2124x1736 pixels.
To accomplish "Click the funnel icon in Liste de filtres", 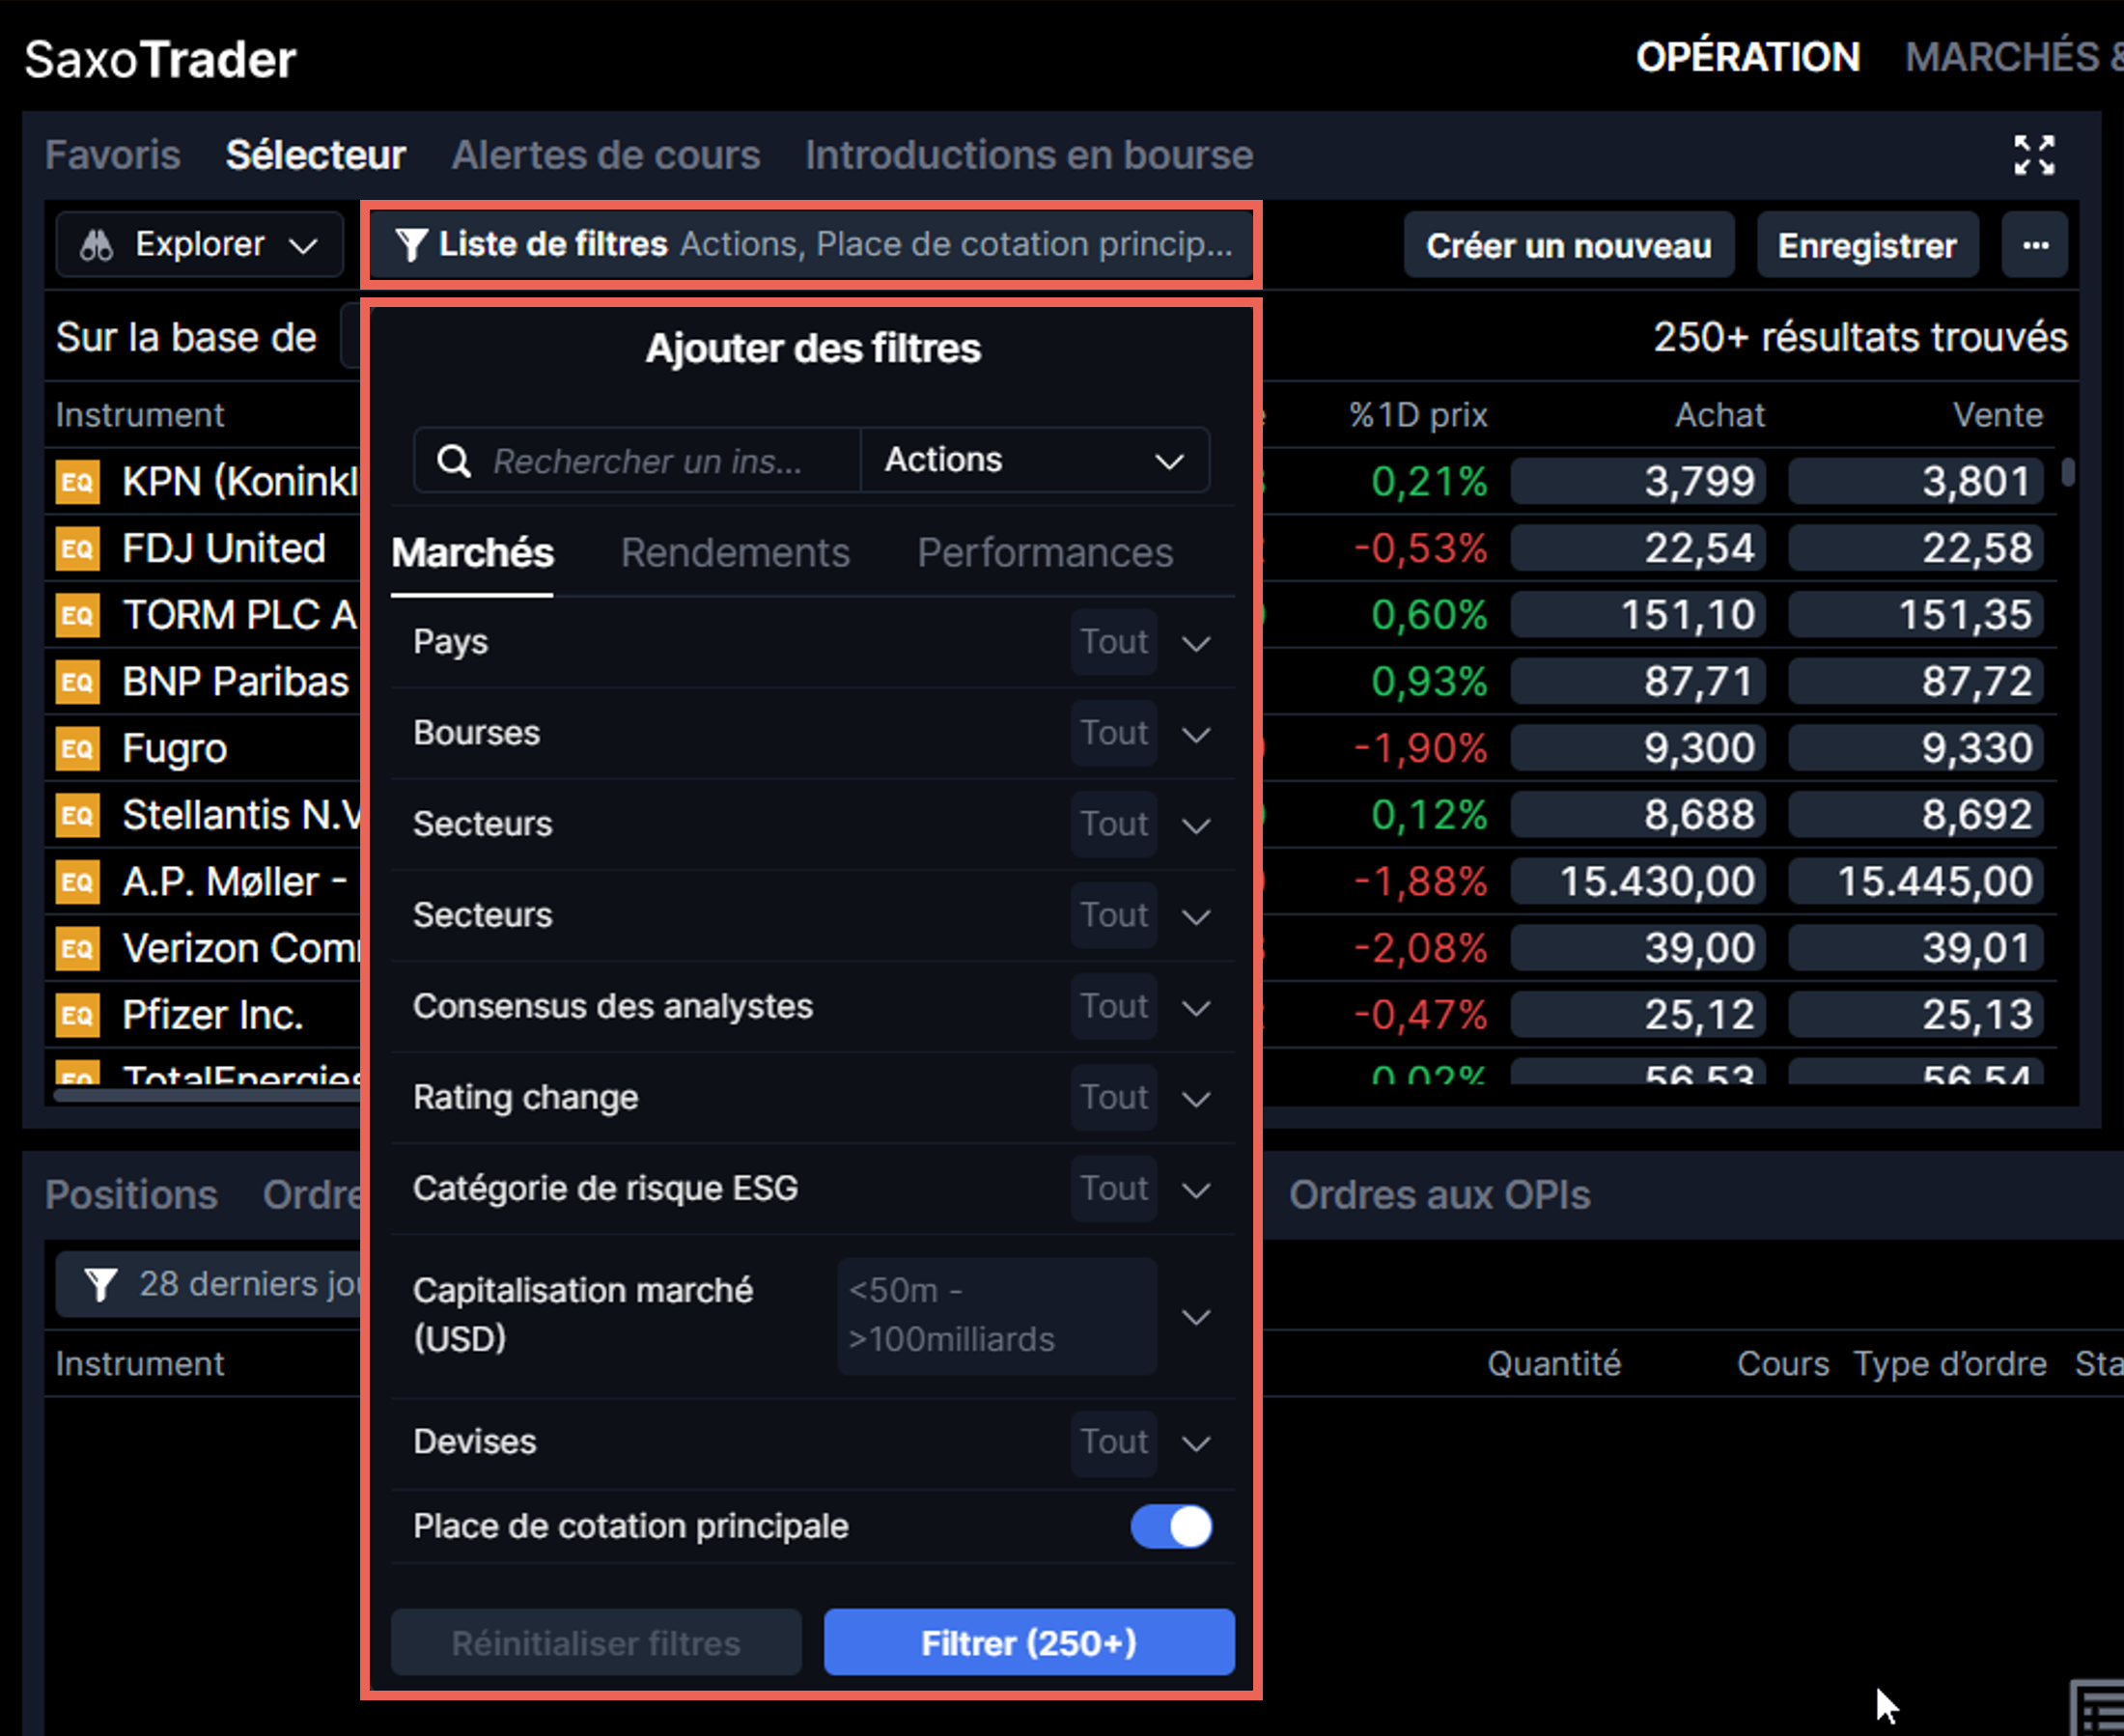I will (411, 243).
